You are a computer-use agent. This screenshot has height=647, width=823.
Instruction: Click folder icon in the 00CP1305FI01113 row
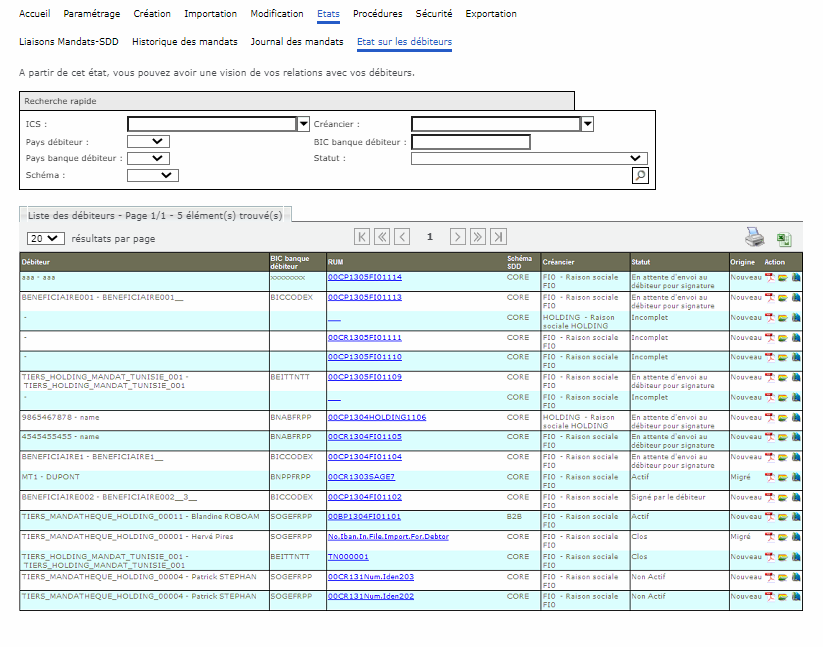pos(783,298)
